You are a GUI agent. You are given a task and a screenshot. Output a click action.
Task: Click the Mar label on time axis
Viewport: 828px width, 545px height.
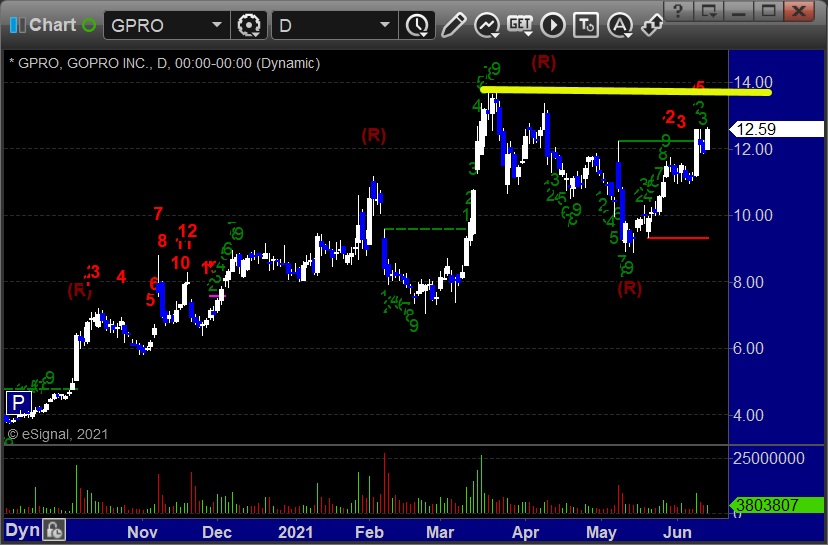point(439,532)
